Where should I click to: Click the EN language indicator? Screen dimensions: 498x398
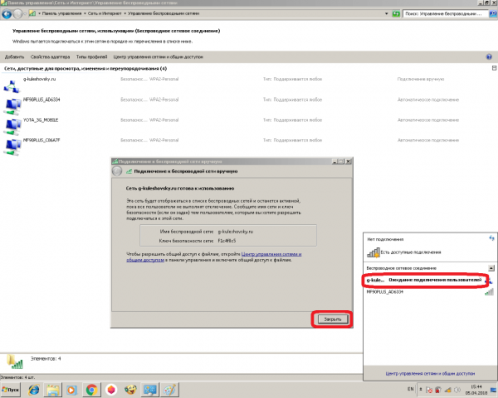pos(410,389)
